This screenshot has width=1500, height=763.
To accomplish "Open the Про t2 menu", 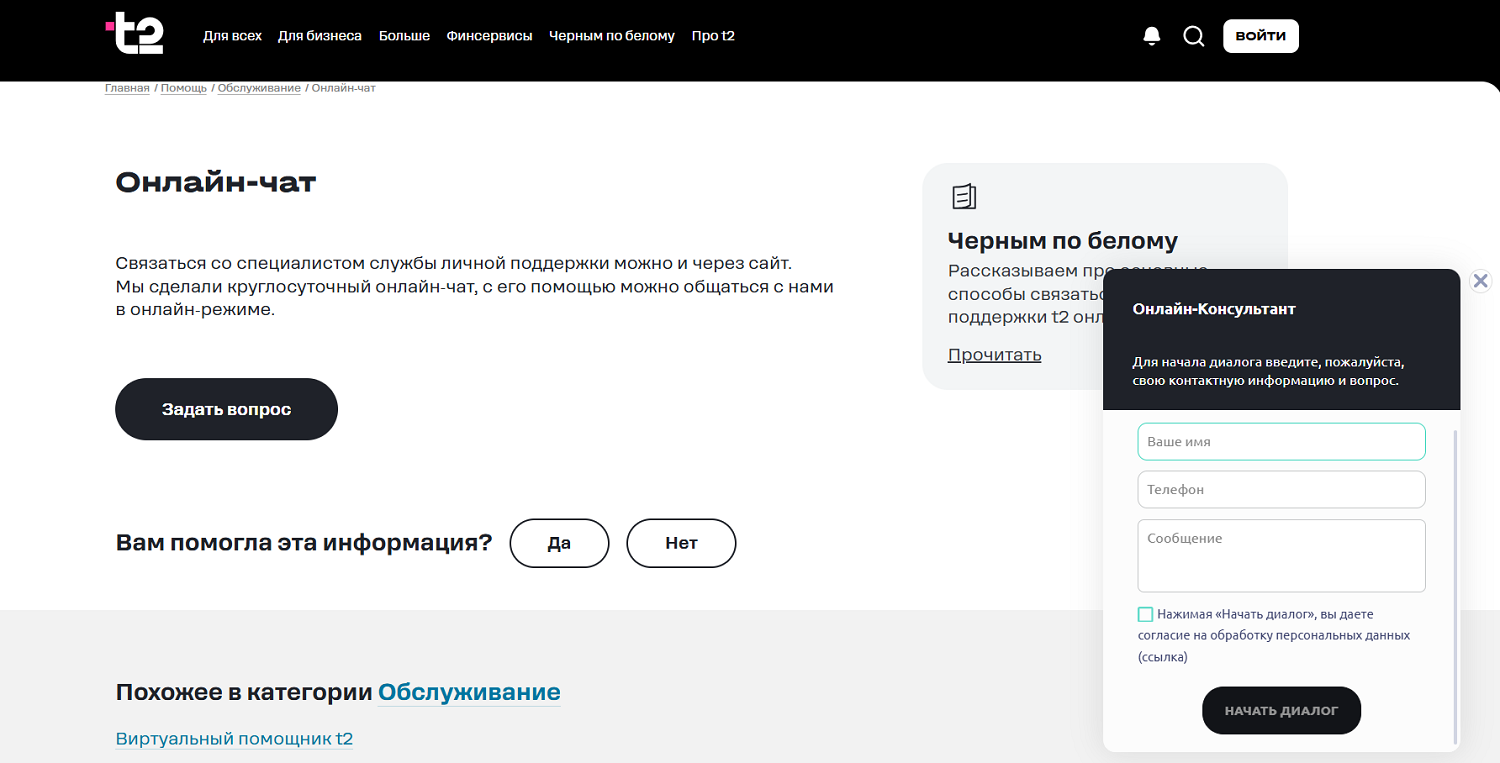I will pos(713,36).
